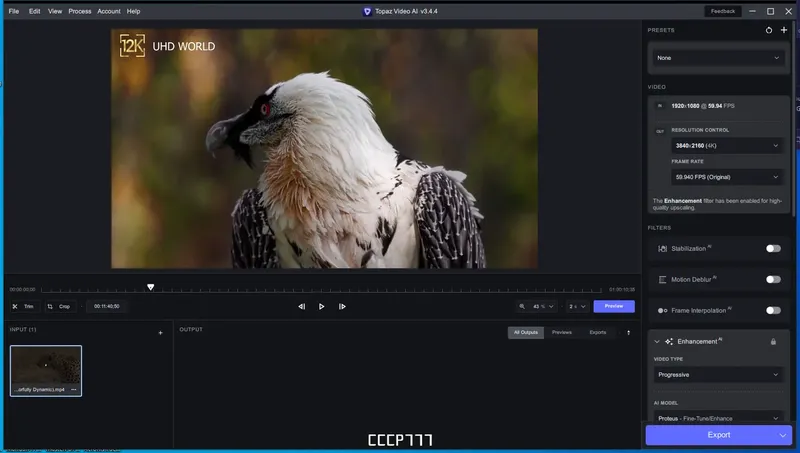The image size is (800, 453).
Task: Add a new preset with plus icon
Action: (x=784, y=30)
